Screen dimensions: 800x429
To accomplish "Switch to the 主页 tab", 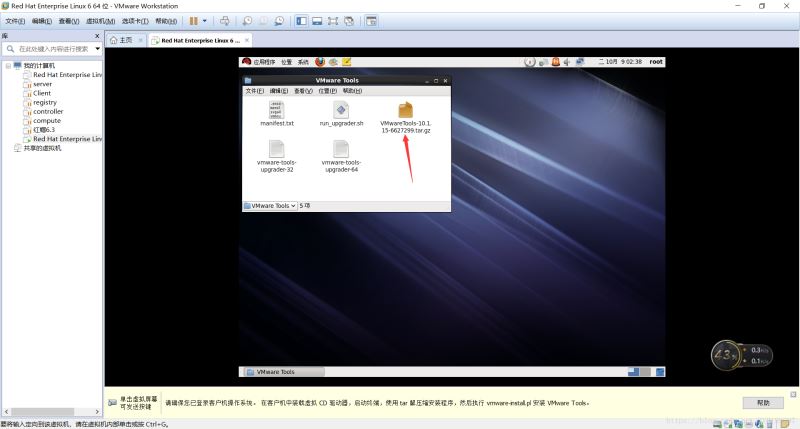I will click(124, 40).
